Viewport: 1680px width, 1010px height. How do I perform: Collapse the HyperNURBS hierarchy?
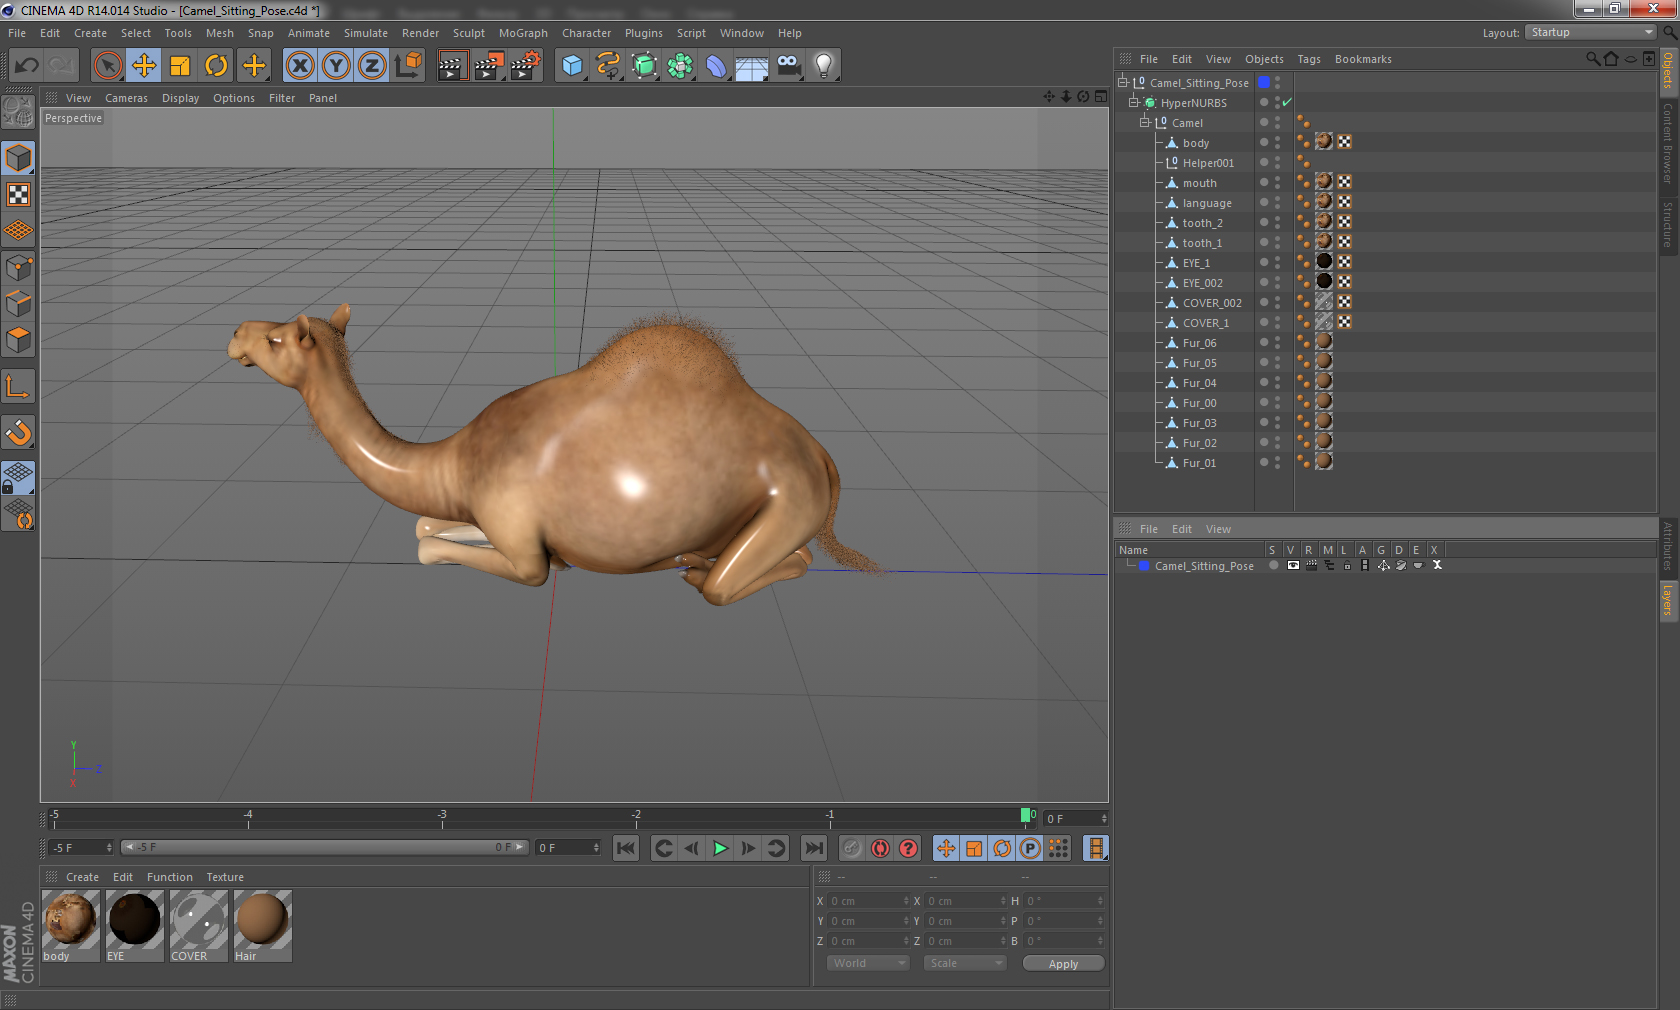(1134, 102)
